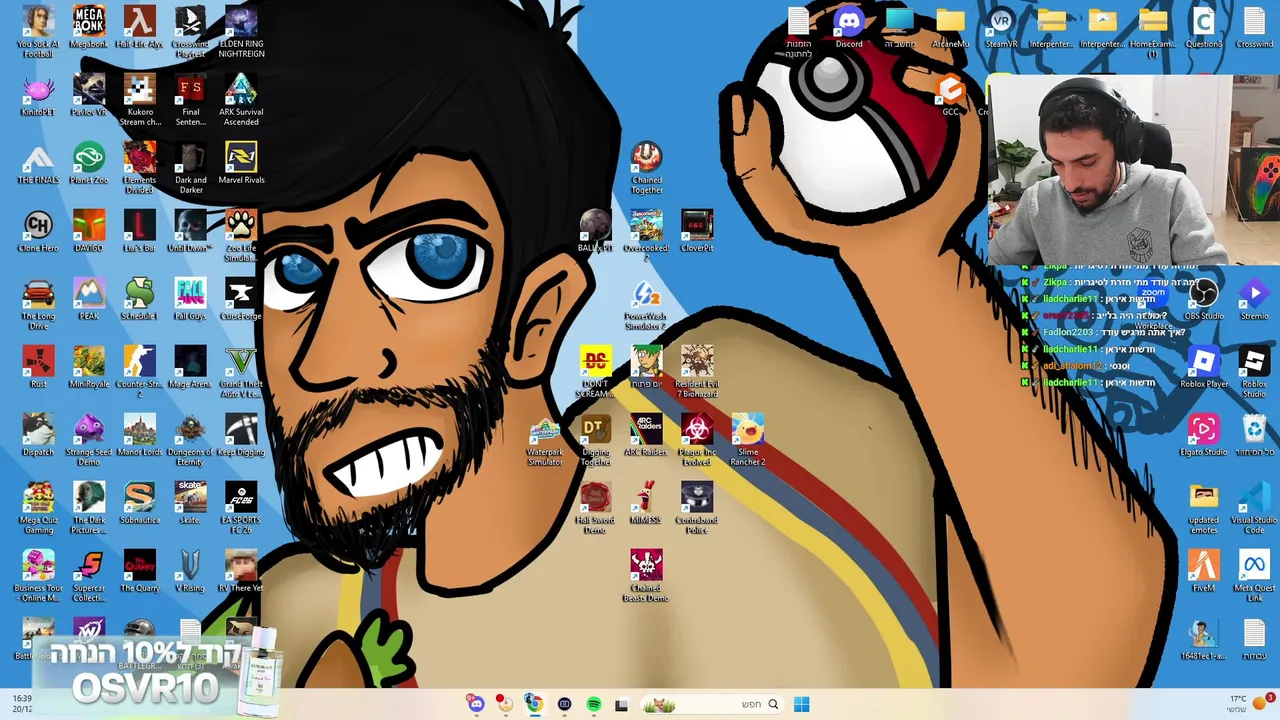
Task: Click the Planet Zoo icon
Action: tap(89, 163)
